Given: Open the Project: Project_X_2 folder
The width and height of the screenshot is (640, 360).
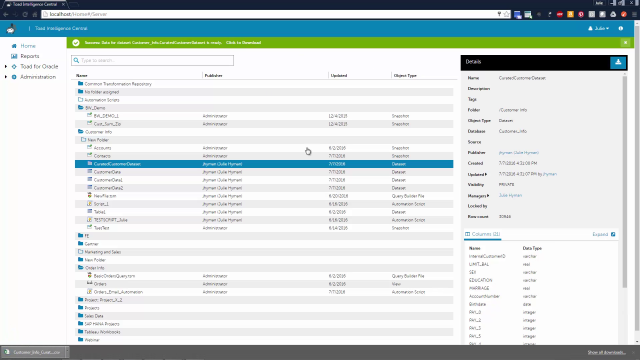Looking at the screenshot, I should pyautogui.click(x=103, y=300).
